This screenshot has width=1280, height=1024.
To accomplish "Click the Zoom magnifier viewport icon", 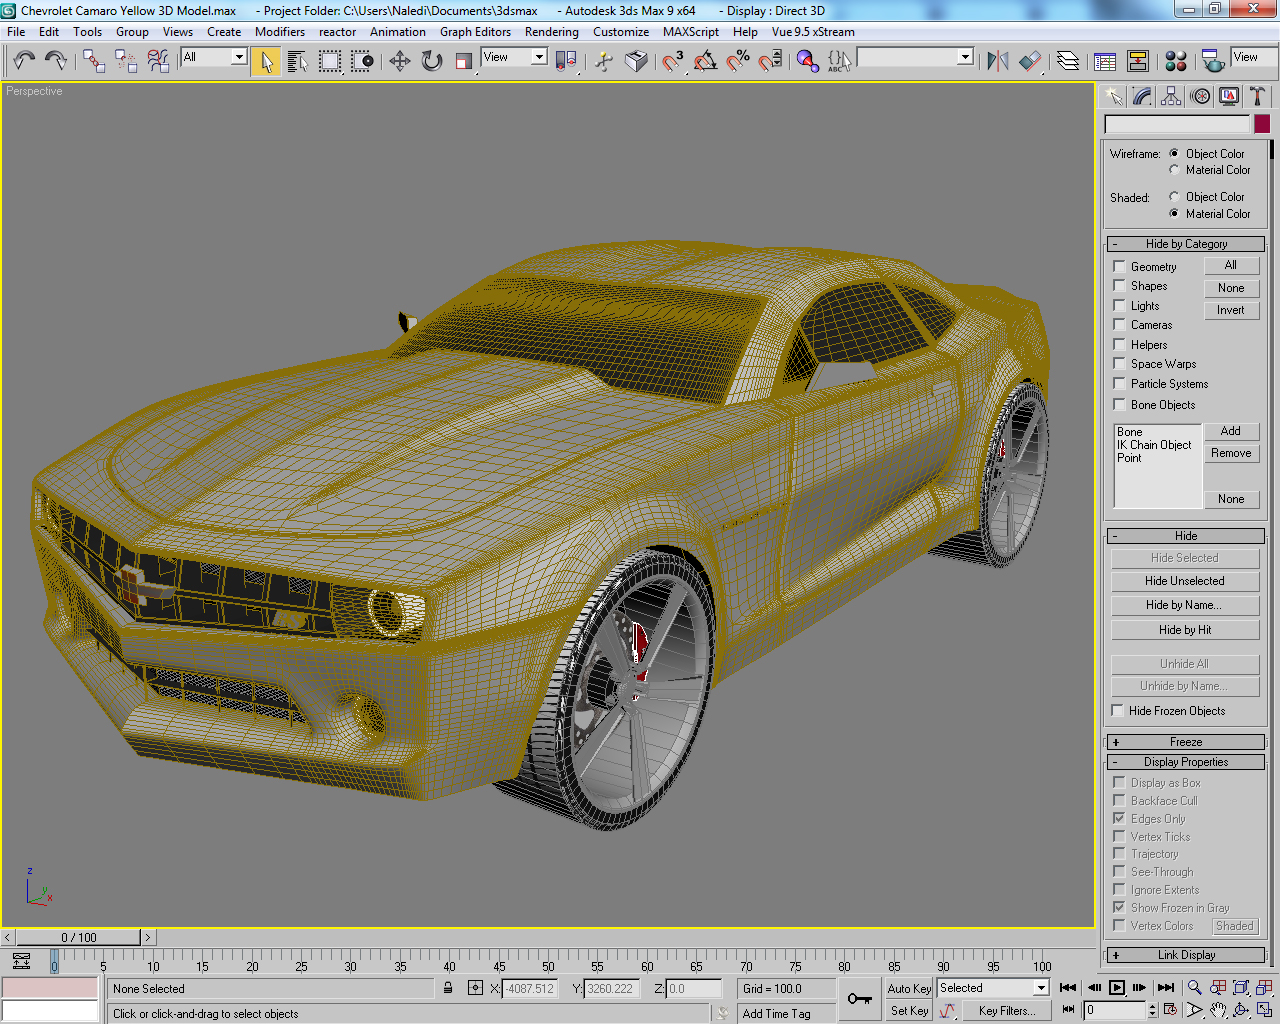I will tap(1194, 987).
